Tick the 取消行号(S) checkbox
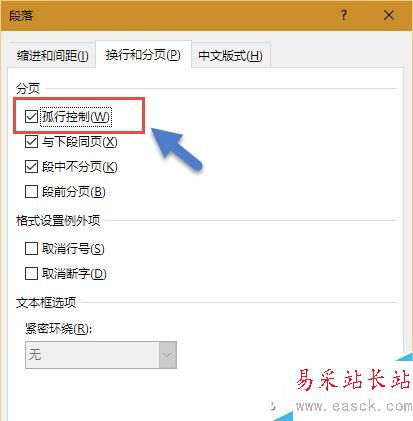Image resolution: width=413 pixels, height=421 pixels. click(31, 248)
